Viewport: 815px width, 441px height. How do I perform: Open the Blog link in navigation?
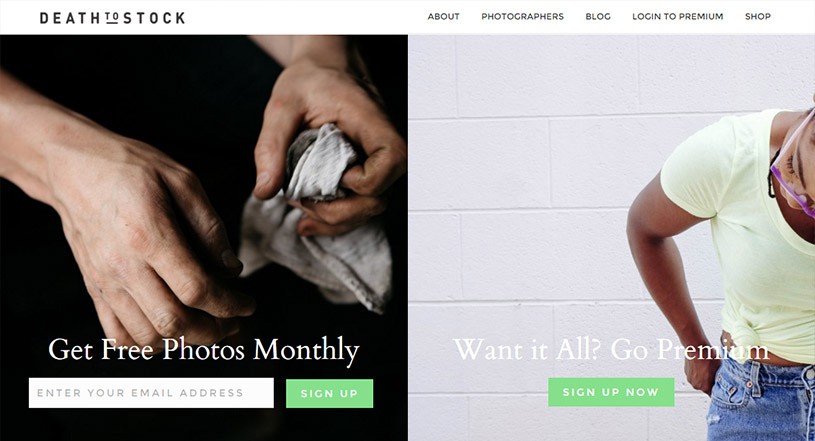(598, 17)
